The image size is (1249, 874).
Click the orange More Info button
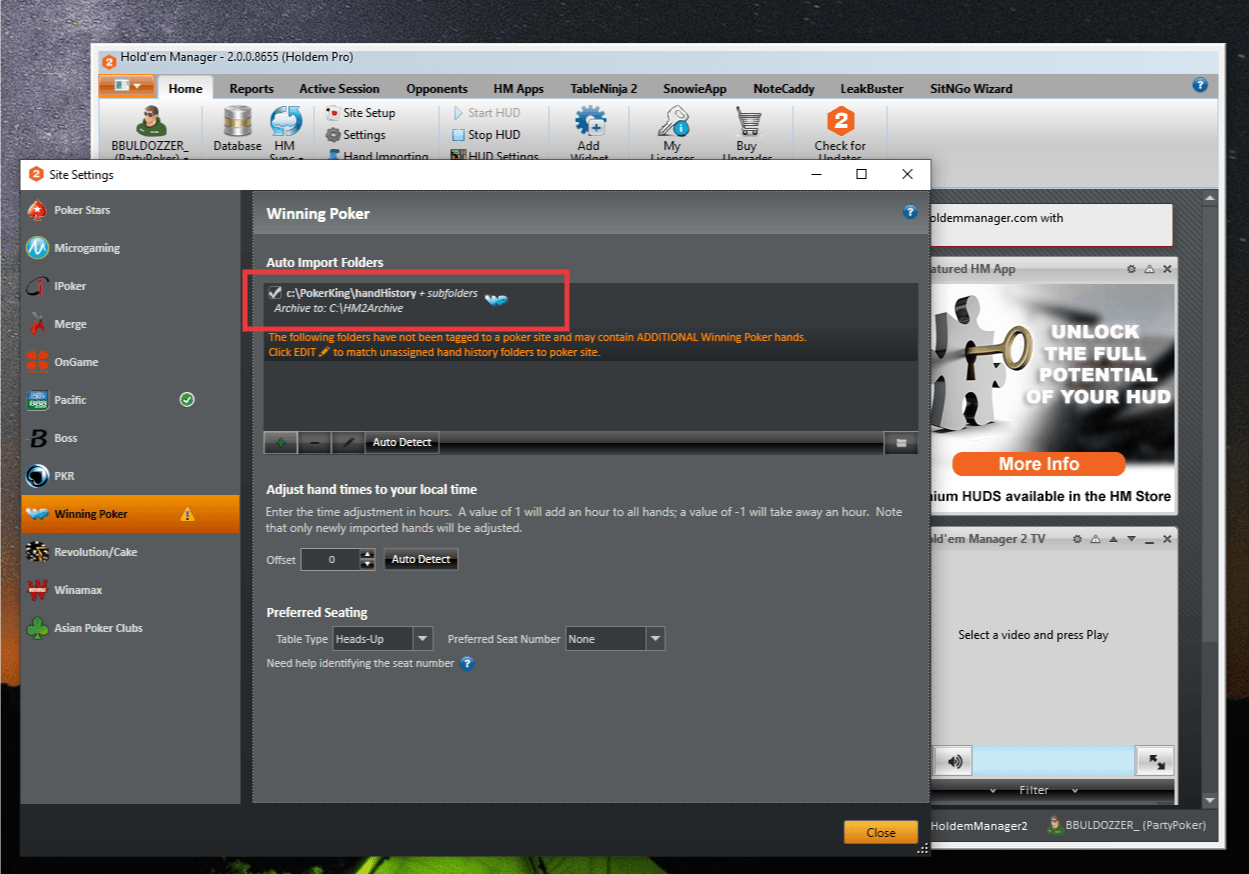tap(1038, 464)
